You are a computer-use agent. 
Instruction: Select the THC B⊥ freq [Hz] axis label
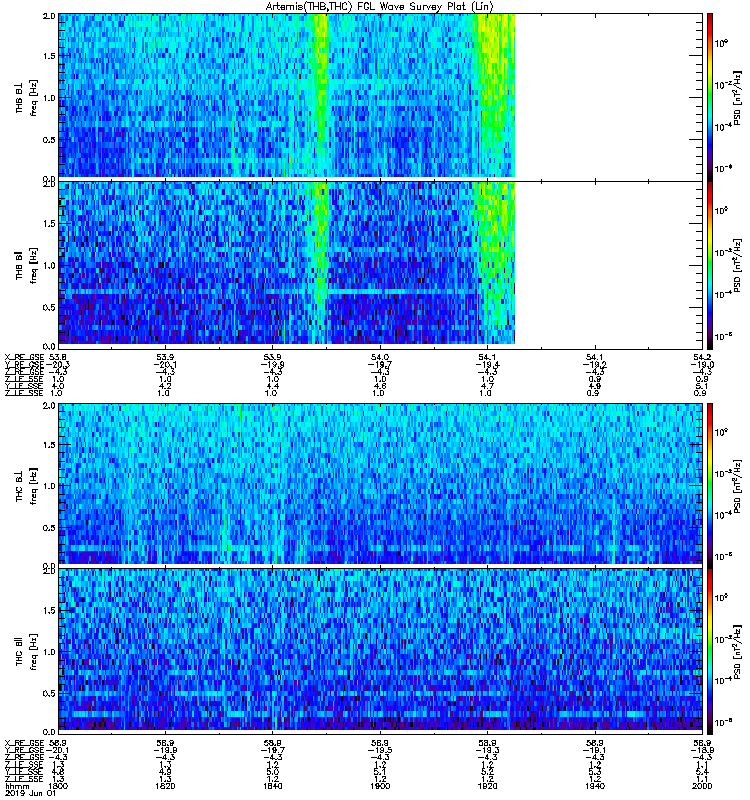pyautogui.click(x=26, y=485)
